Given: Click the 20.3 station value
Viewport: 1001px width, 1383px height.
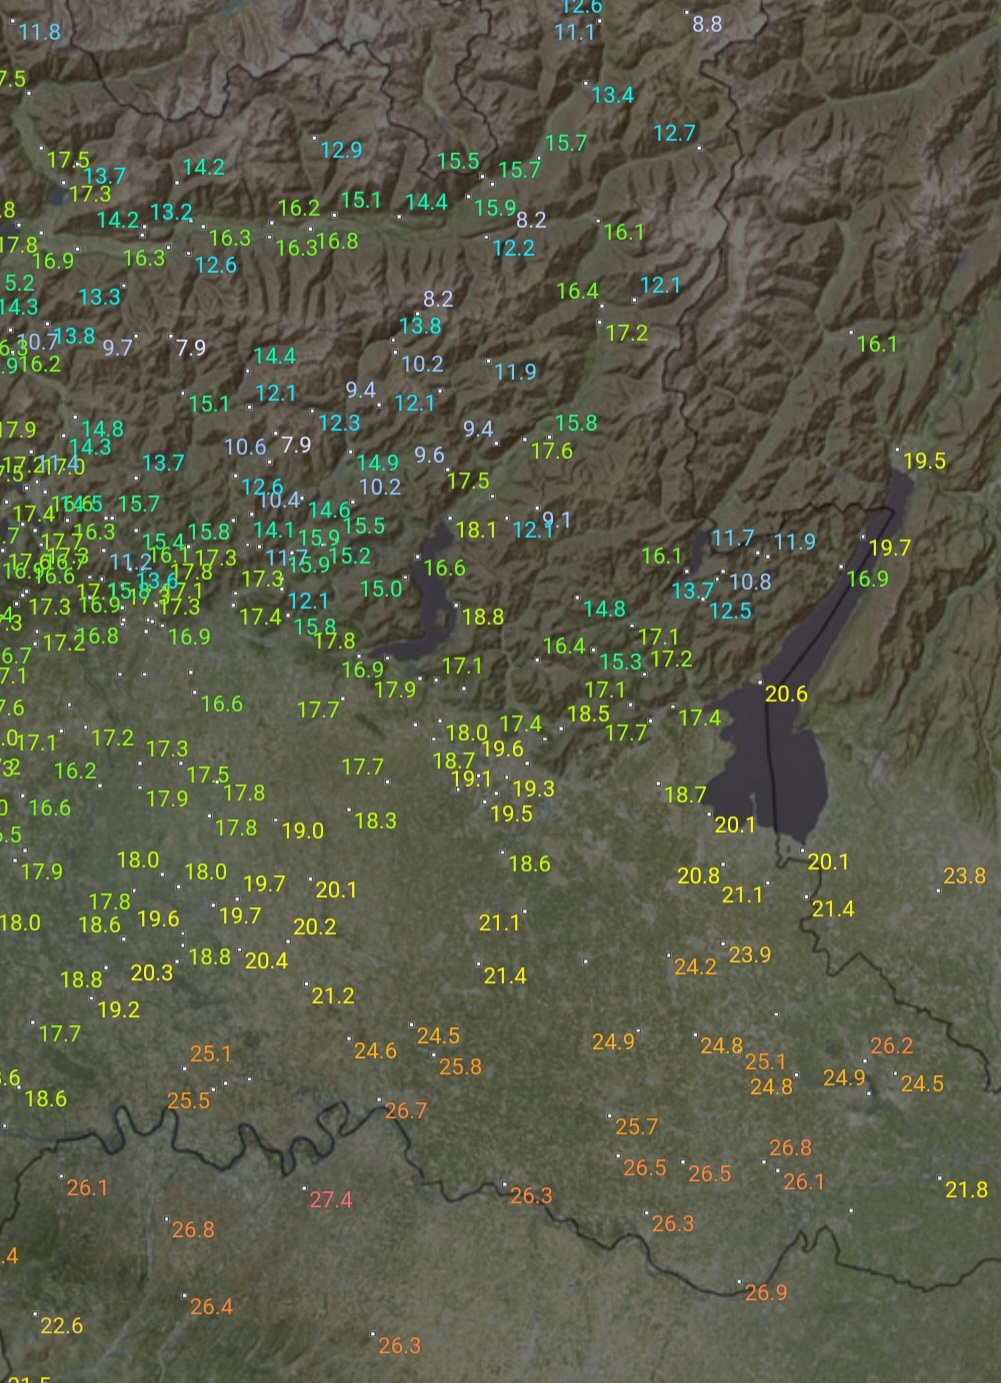Looking at the screenshot, I should click(x=152, y=973).
